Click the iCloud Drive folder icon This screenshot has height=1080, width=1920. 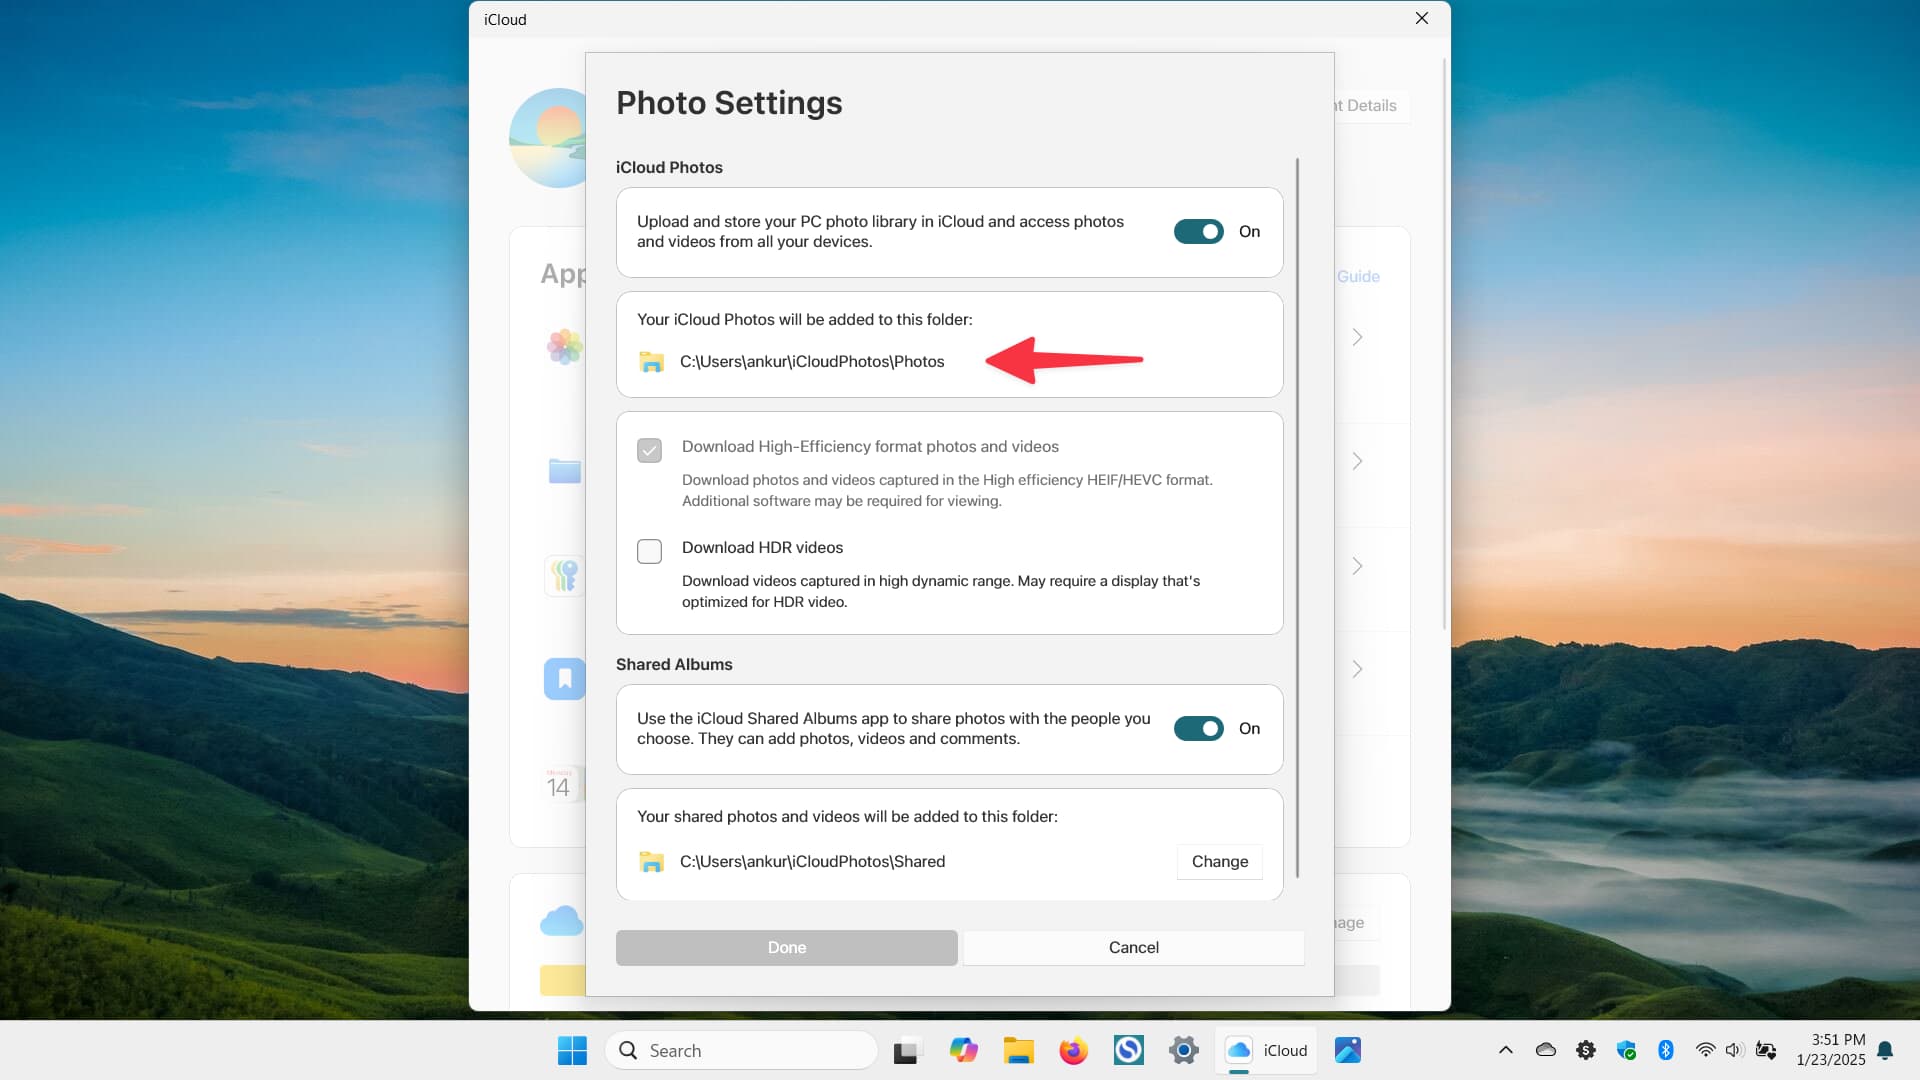tap(564, 470)
